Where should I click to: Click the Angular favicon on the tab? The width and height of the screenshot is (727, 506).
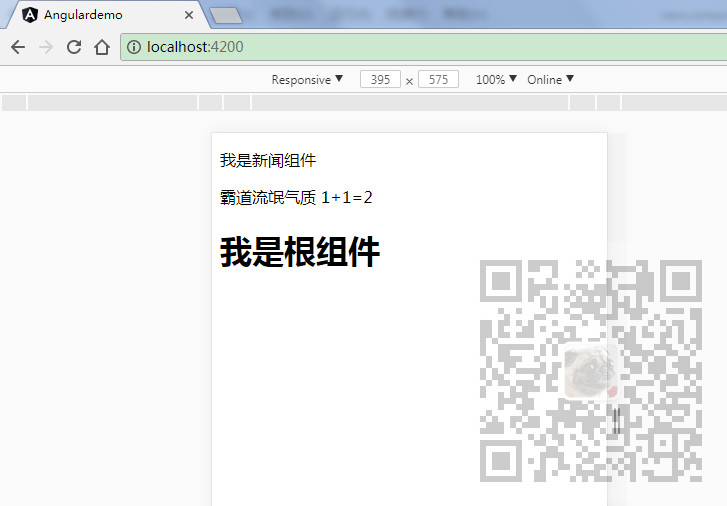(30, 15)
